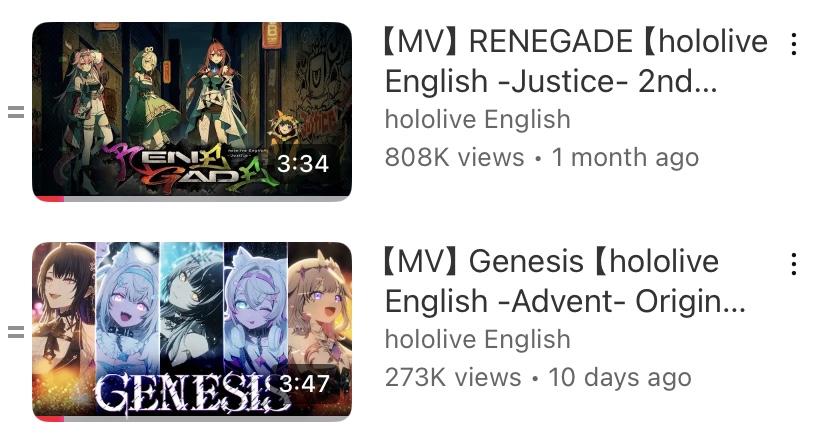Screen dimensions: 828x446
Task: Grab the RENEGADE reorder handle
Action: click(16, 112)
